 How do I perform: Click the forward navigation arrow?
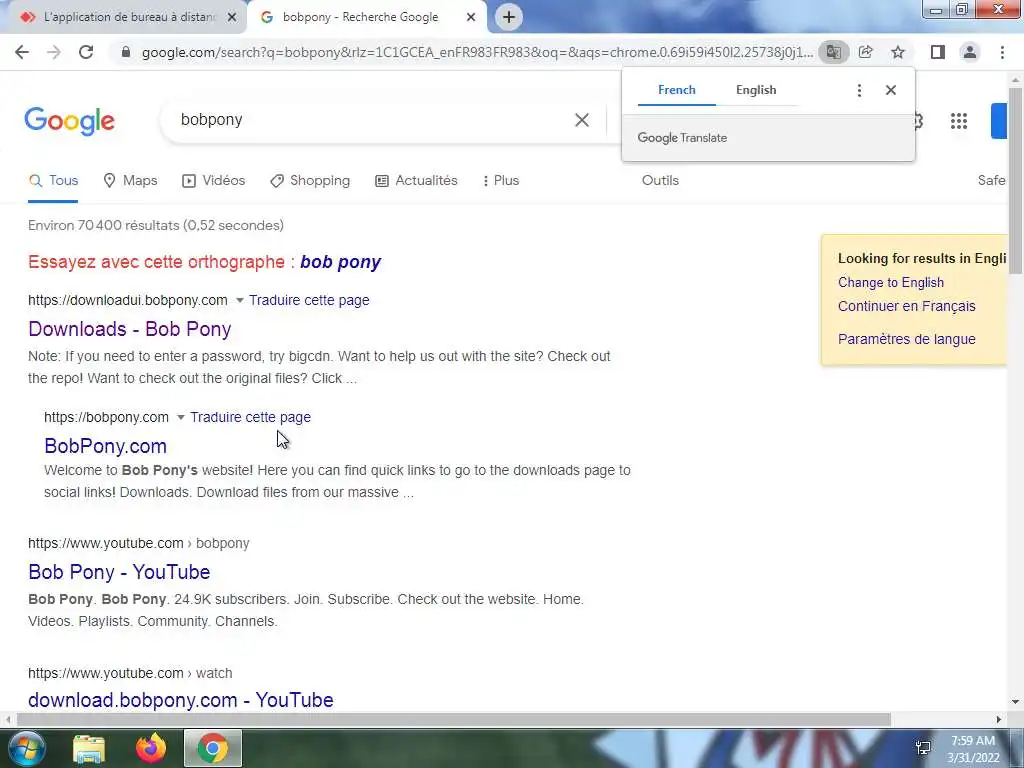[x=54, y=52]
